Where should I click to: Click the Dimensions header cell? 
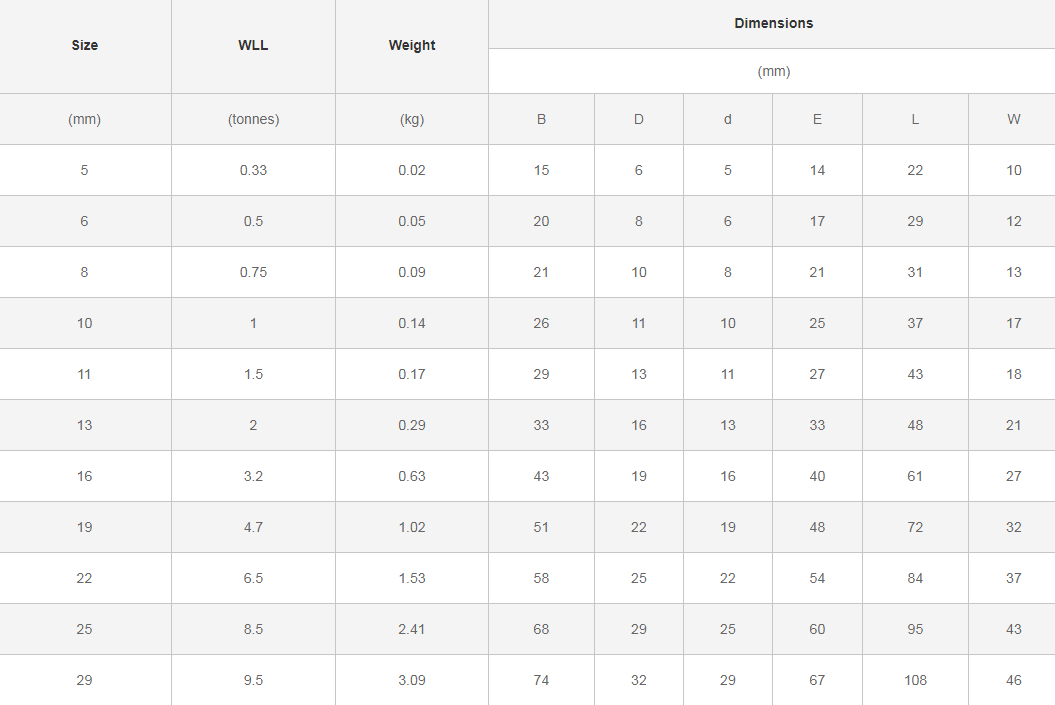[x=773, y=23]
